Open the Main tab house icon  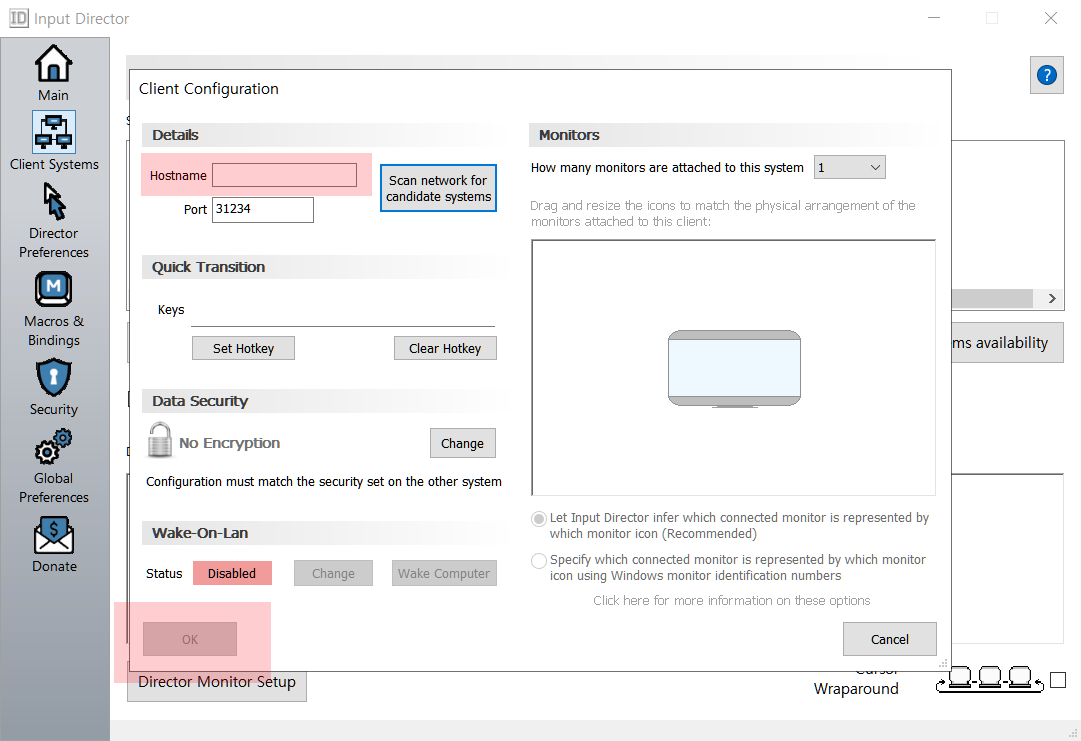click(54, 63)
